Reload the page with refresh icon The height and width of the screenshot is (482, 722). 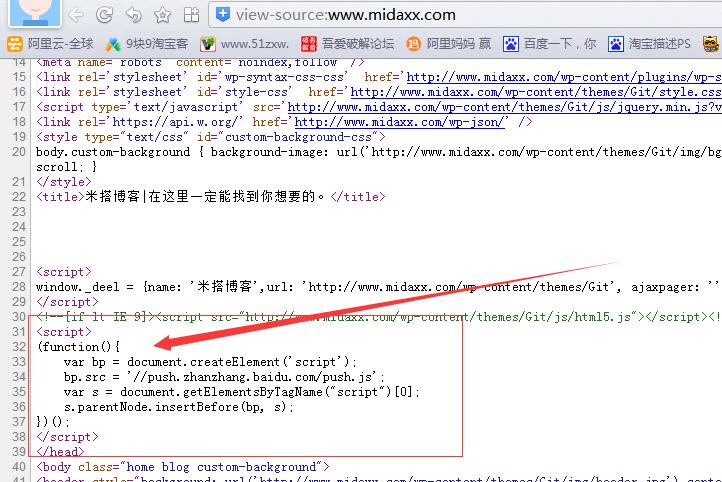[x=105, y=15]
